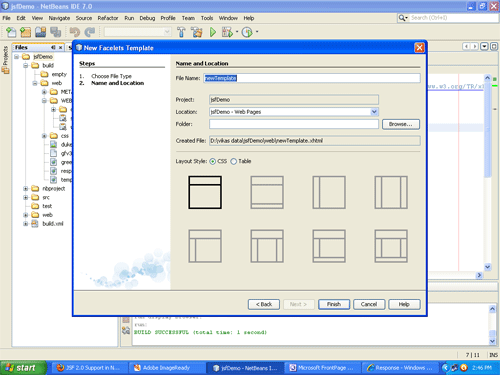Select the header with left sidebar layout
The height and width of the screenshot is (375, 500).
(x=205, y=246)
